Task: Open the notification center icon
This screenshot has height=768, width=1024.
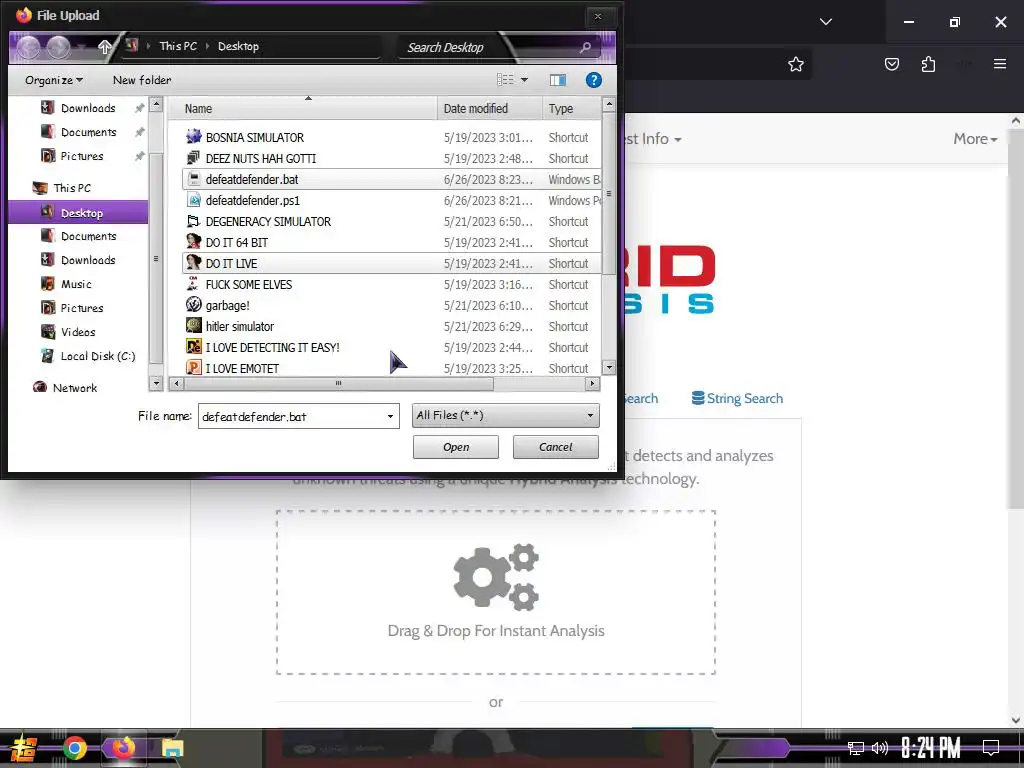Action: [991, 748]
